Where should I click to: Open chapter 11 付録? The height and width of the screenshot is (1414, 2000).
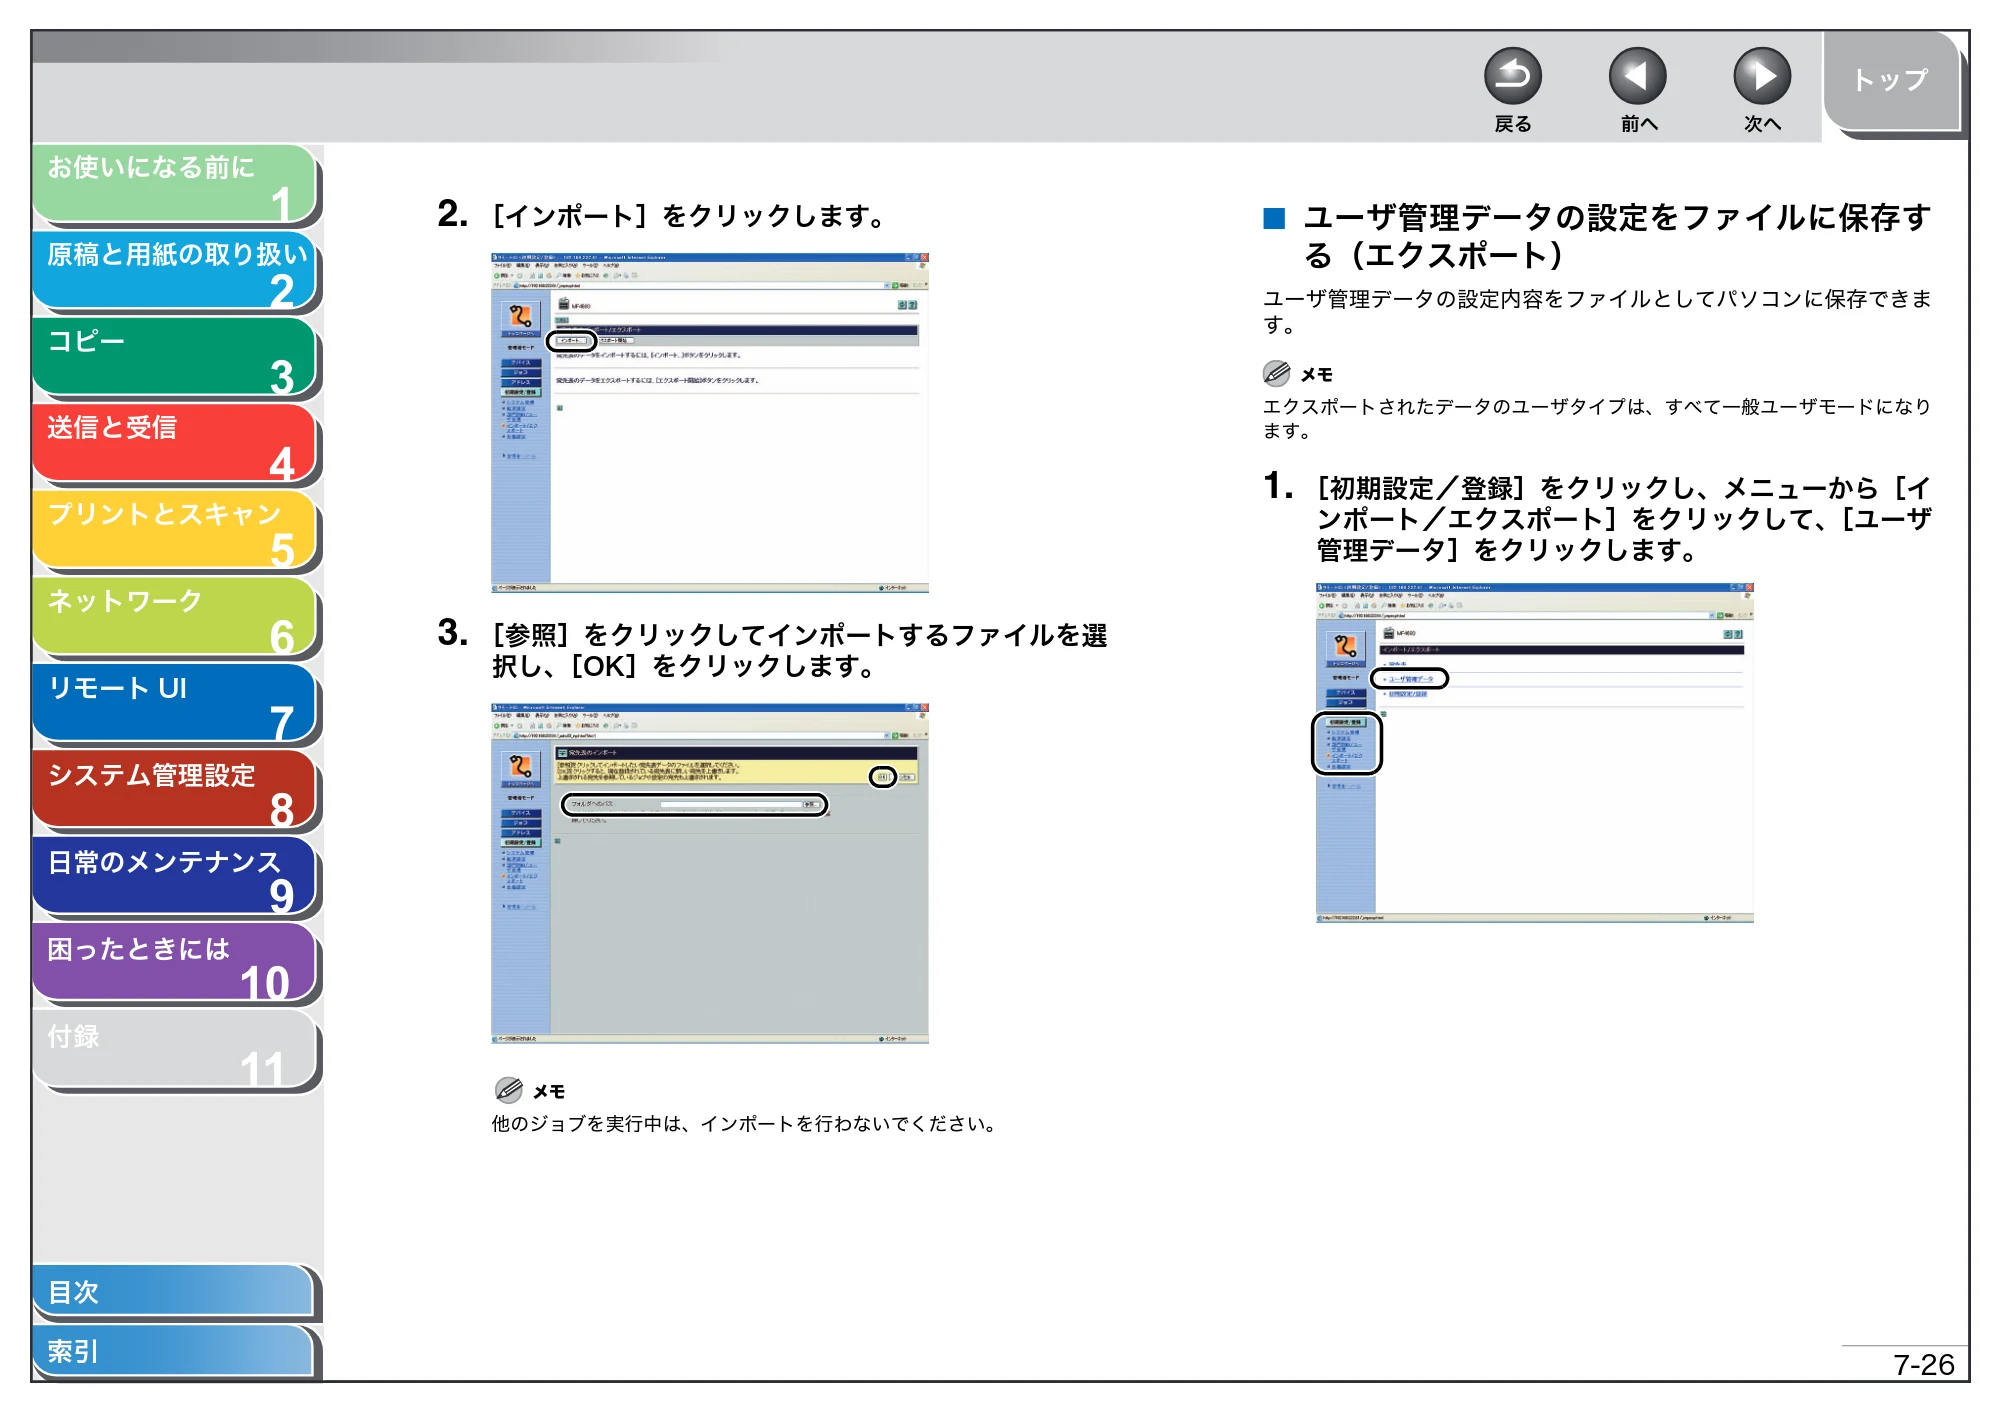point(175,1051)
